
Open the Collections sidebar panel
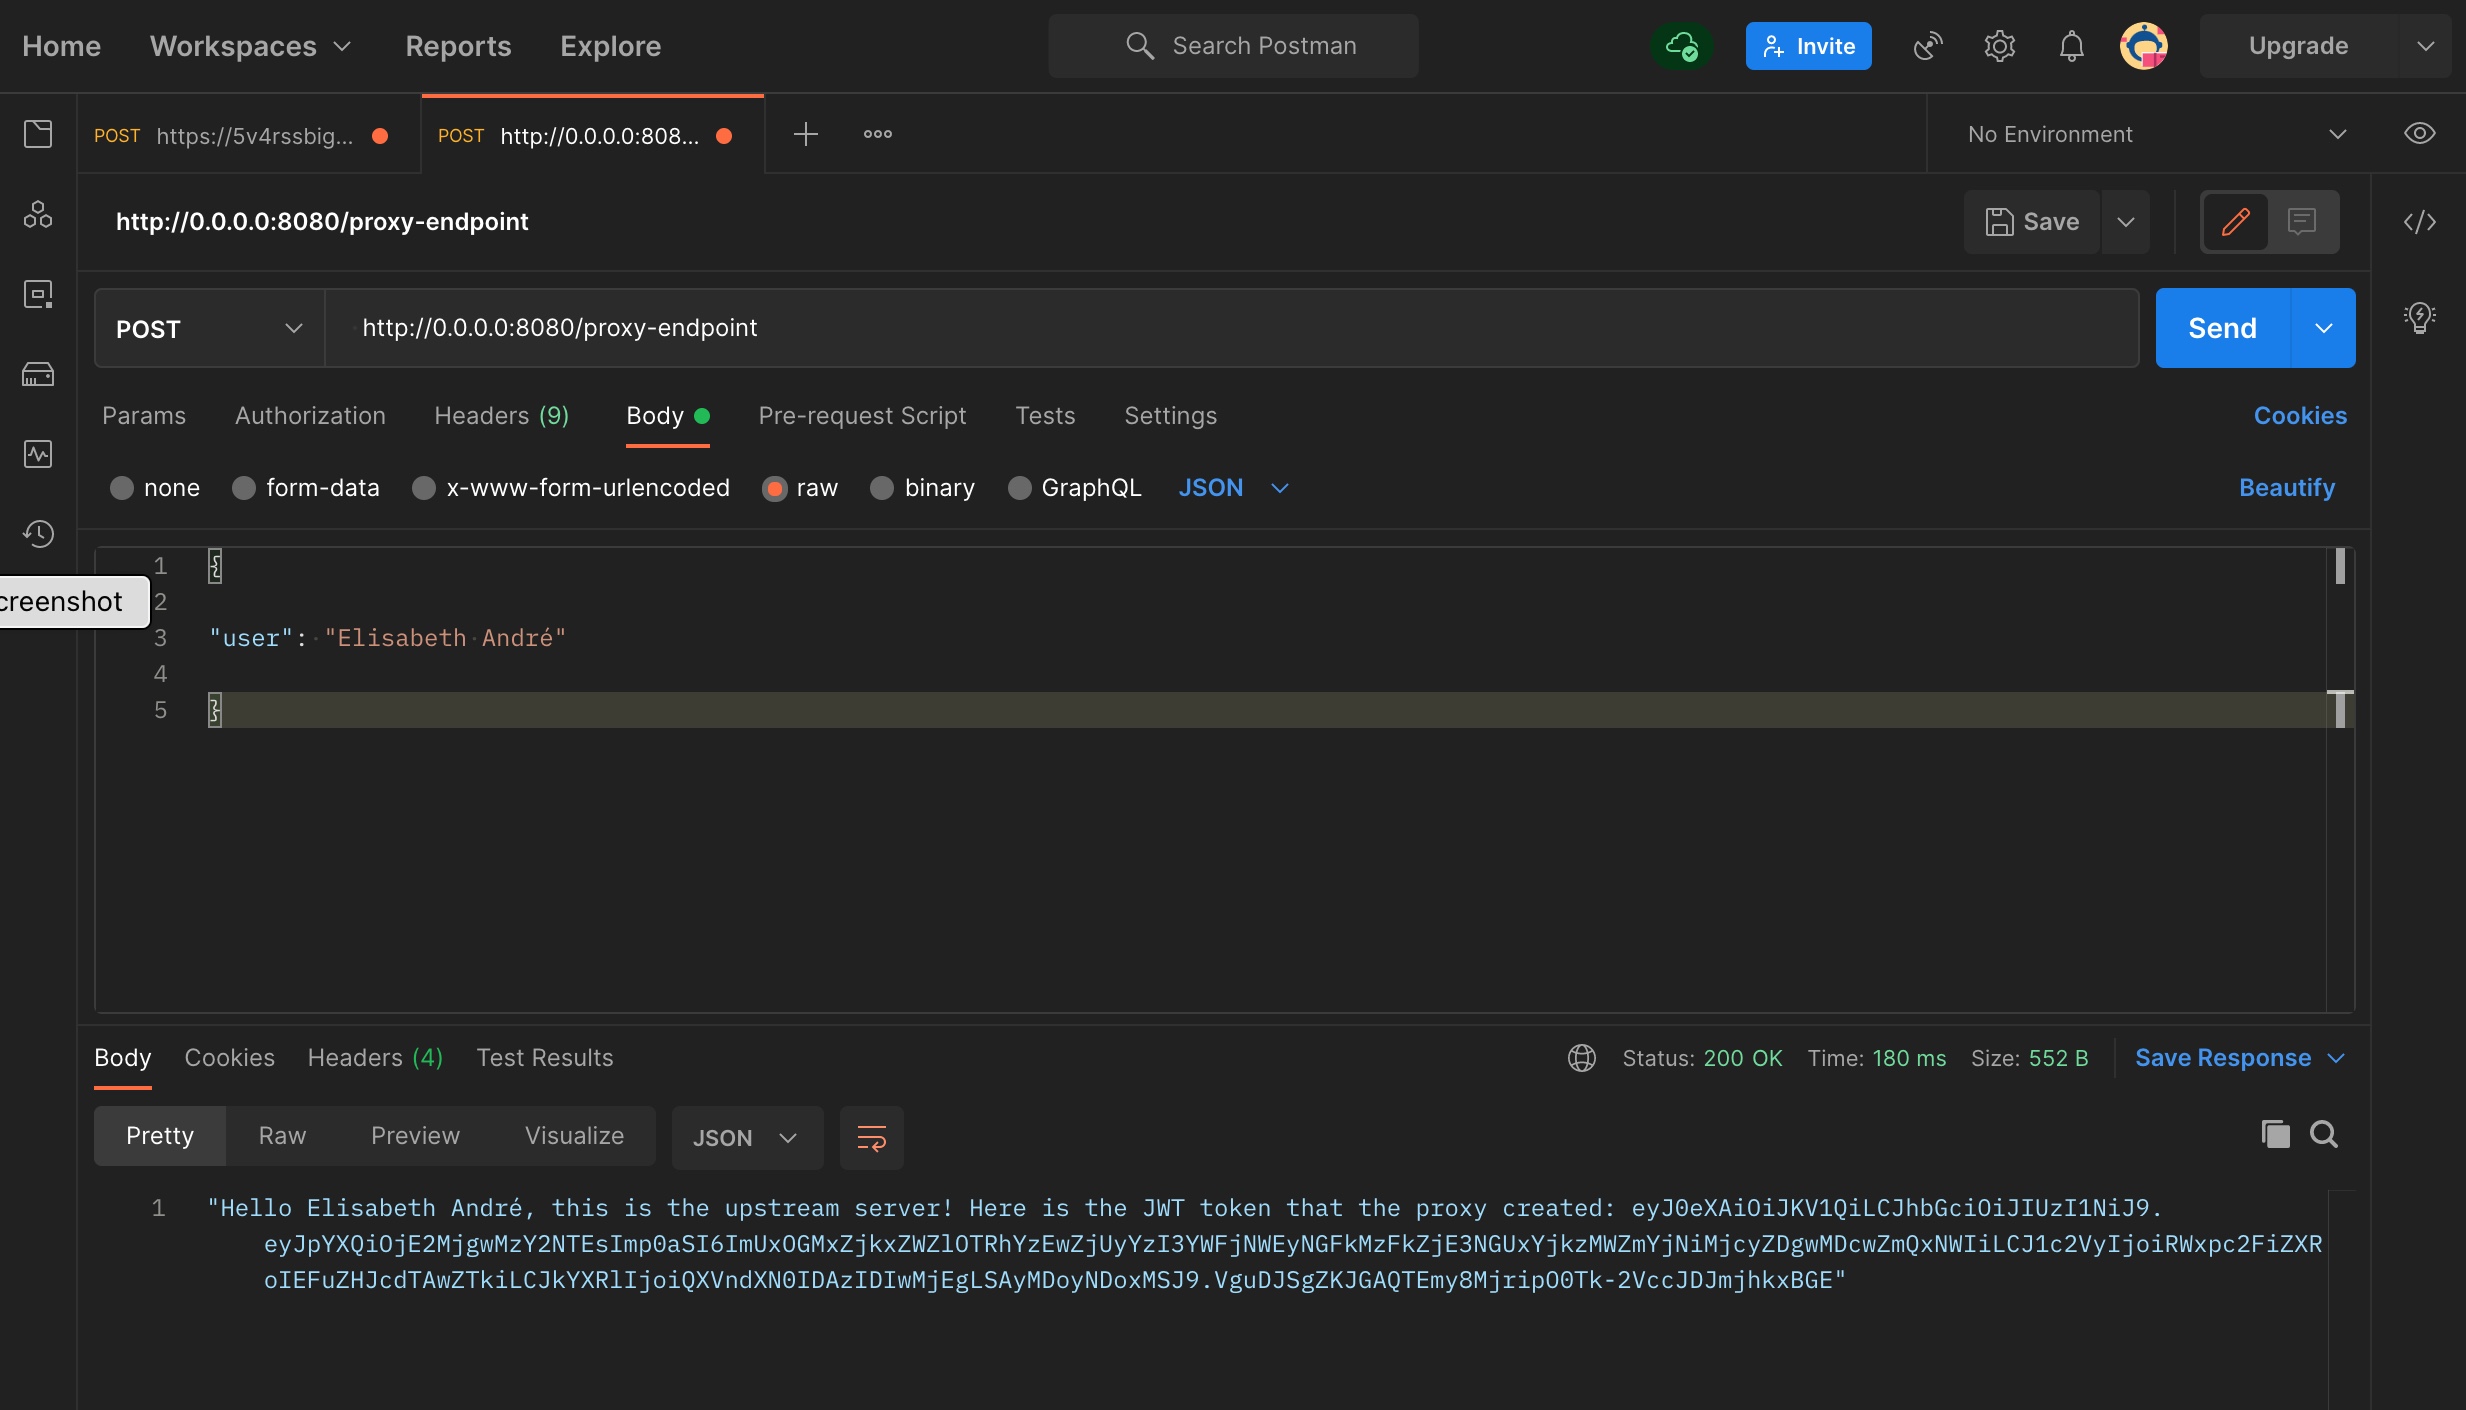38,133
